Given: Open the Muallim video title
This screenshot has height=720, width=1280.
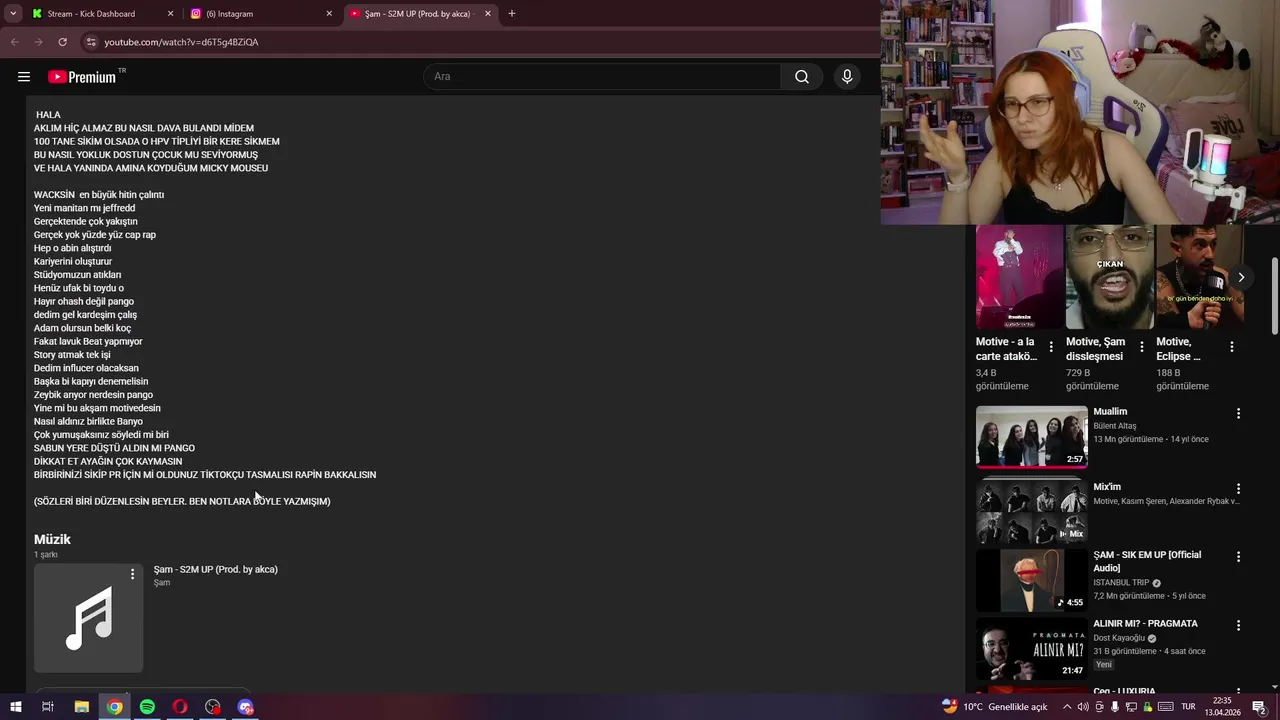Looking at the screenshot, I should [x=1110, y=411].
